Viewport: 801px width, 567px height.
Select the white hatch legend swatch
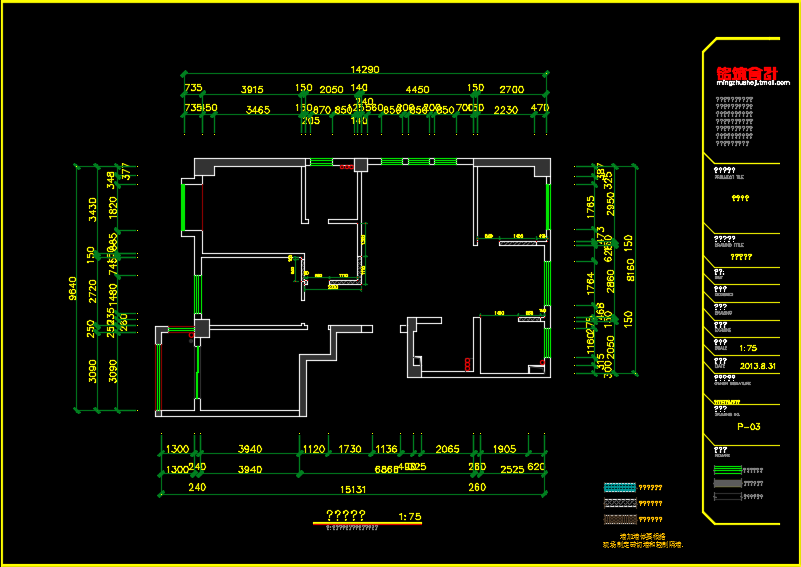click(620, 503)
